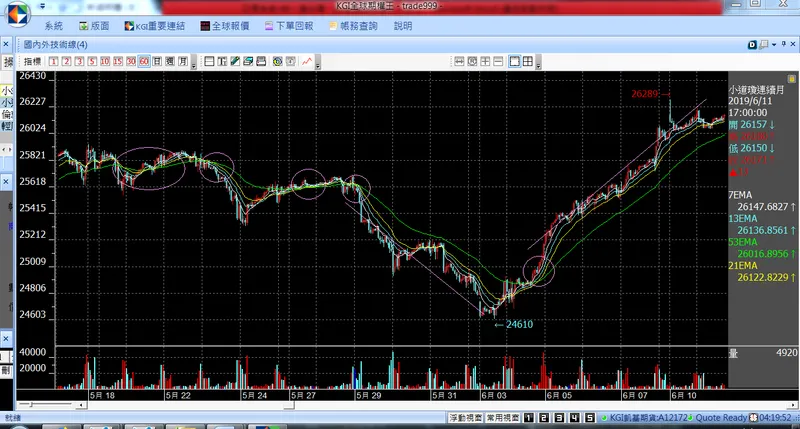The width and height of the screenshot is (800, 429).
Task: Click the scrollbar right arrow
Action: pyautogui.click(x=793, y=406)
